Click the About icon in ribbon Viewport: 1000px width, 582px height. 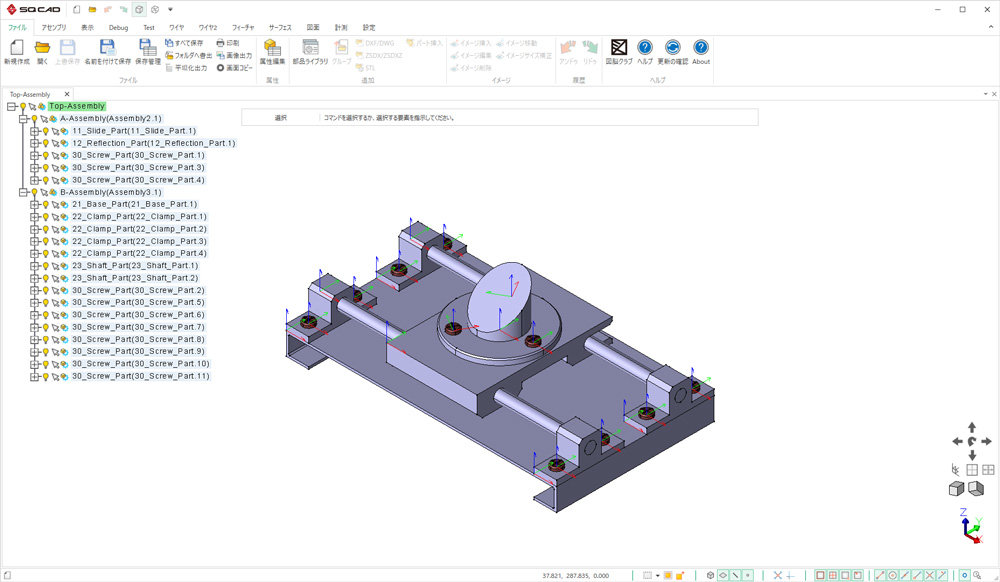point(701,48)
